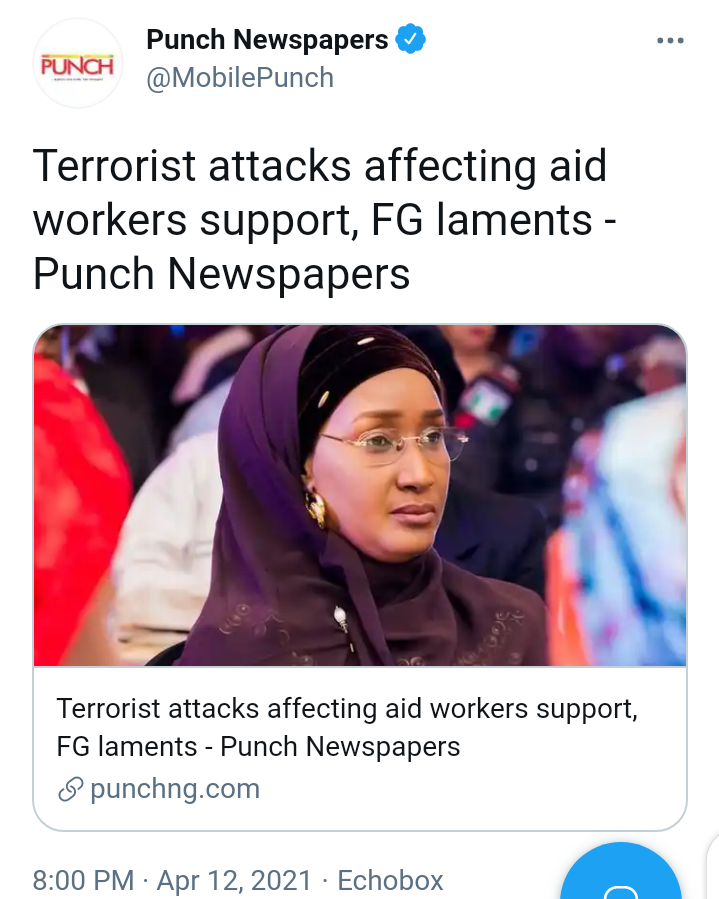The width and height of the screenshot is (719, 899).
Task: Click the blue verified badge
Action: [411, 39]
